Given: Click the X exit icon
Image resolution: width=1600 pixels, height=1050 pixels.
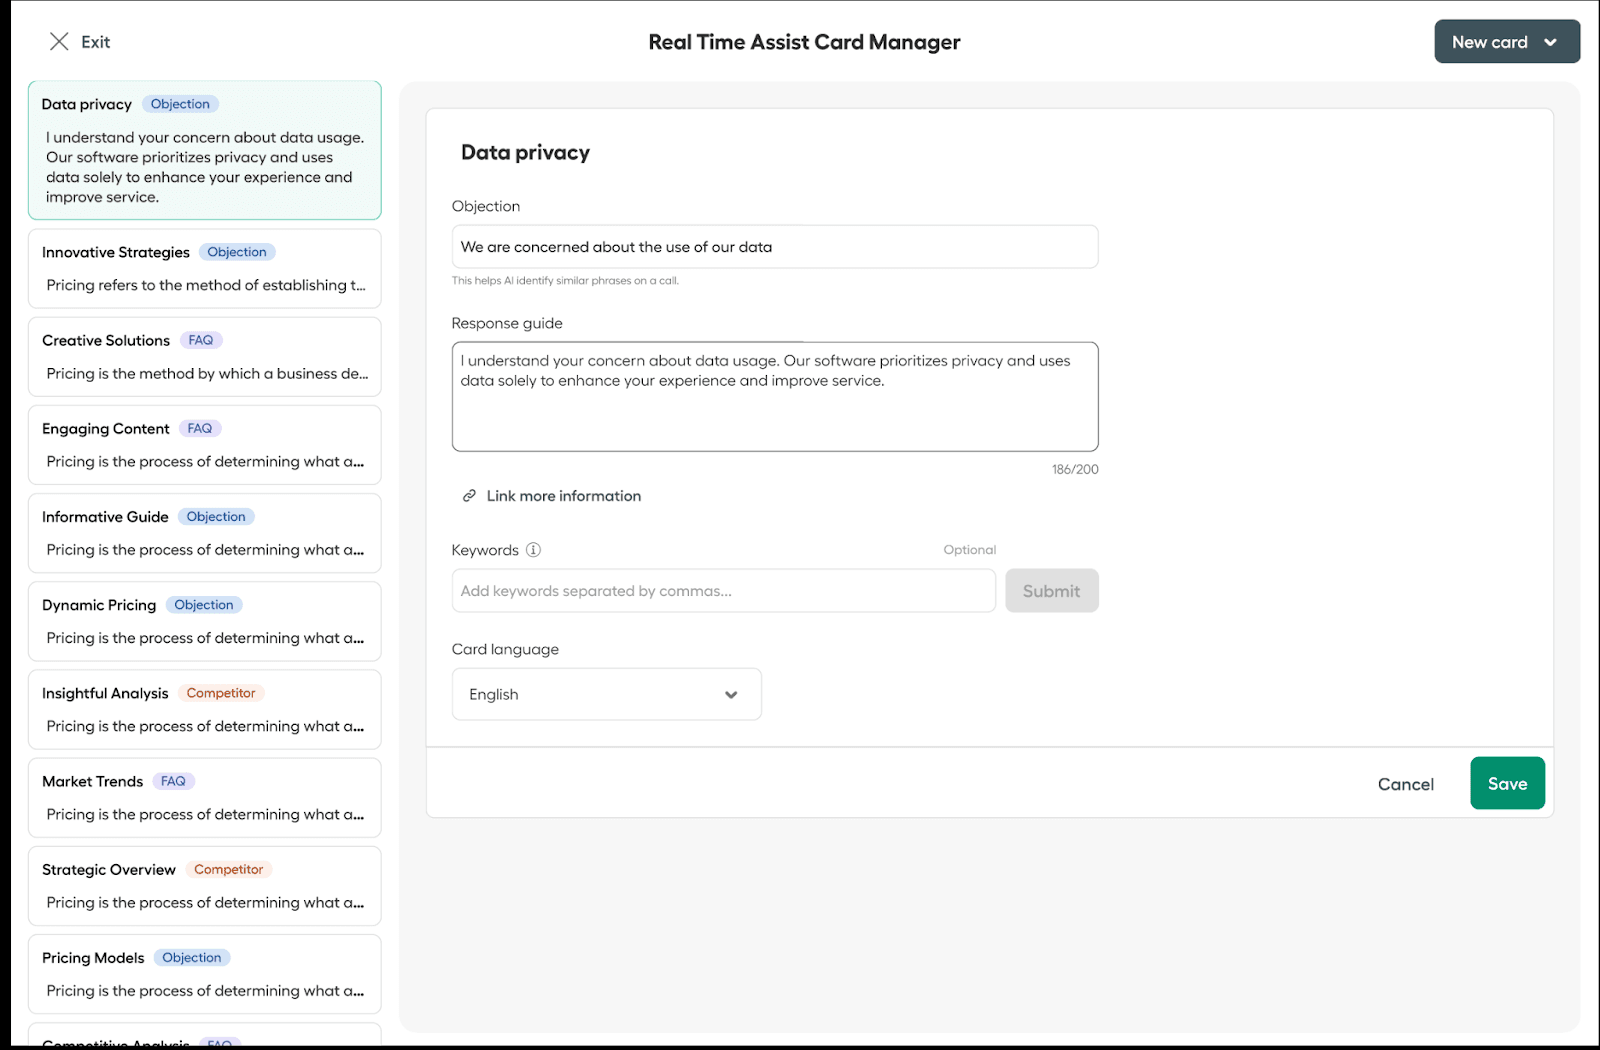Looking at the screenshot, I should click(59, 41).
